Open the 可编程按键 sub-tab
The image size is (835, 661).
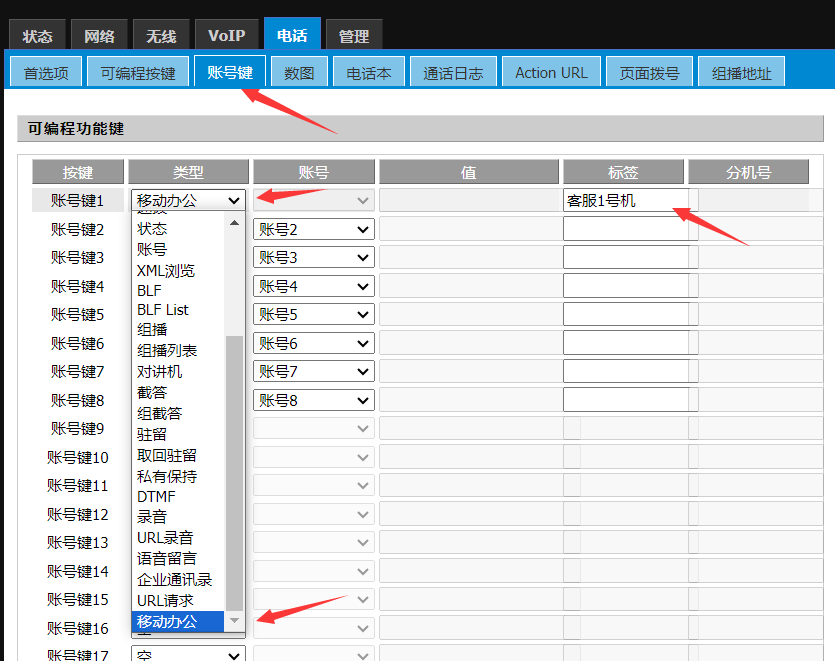137,73
